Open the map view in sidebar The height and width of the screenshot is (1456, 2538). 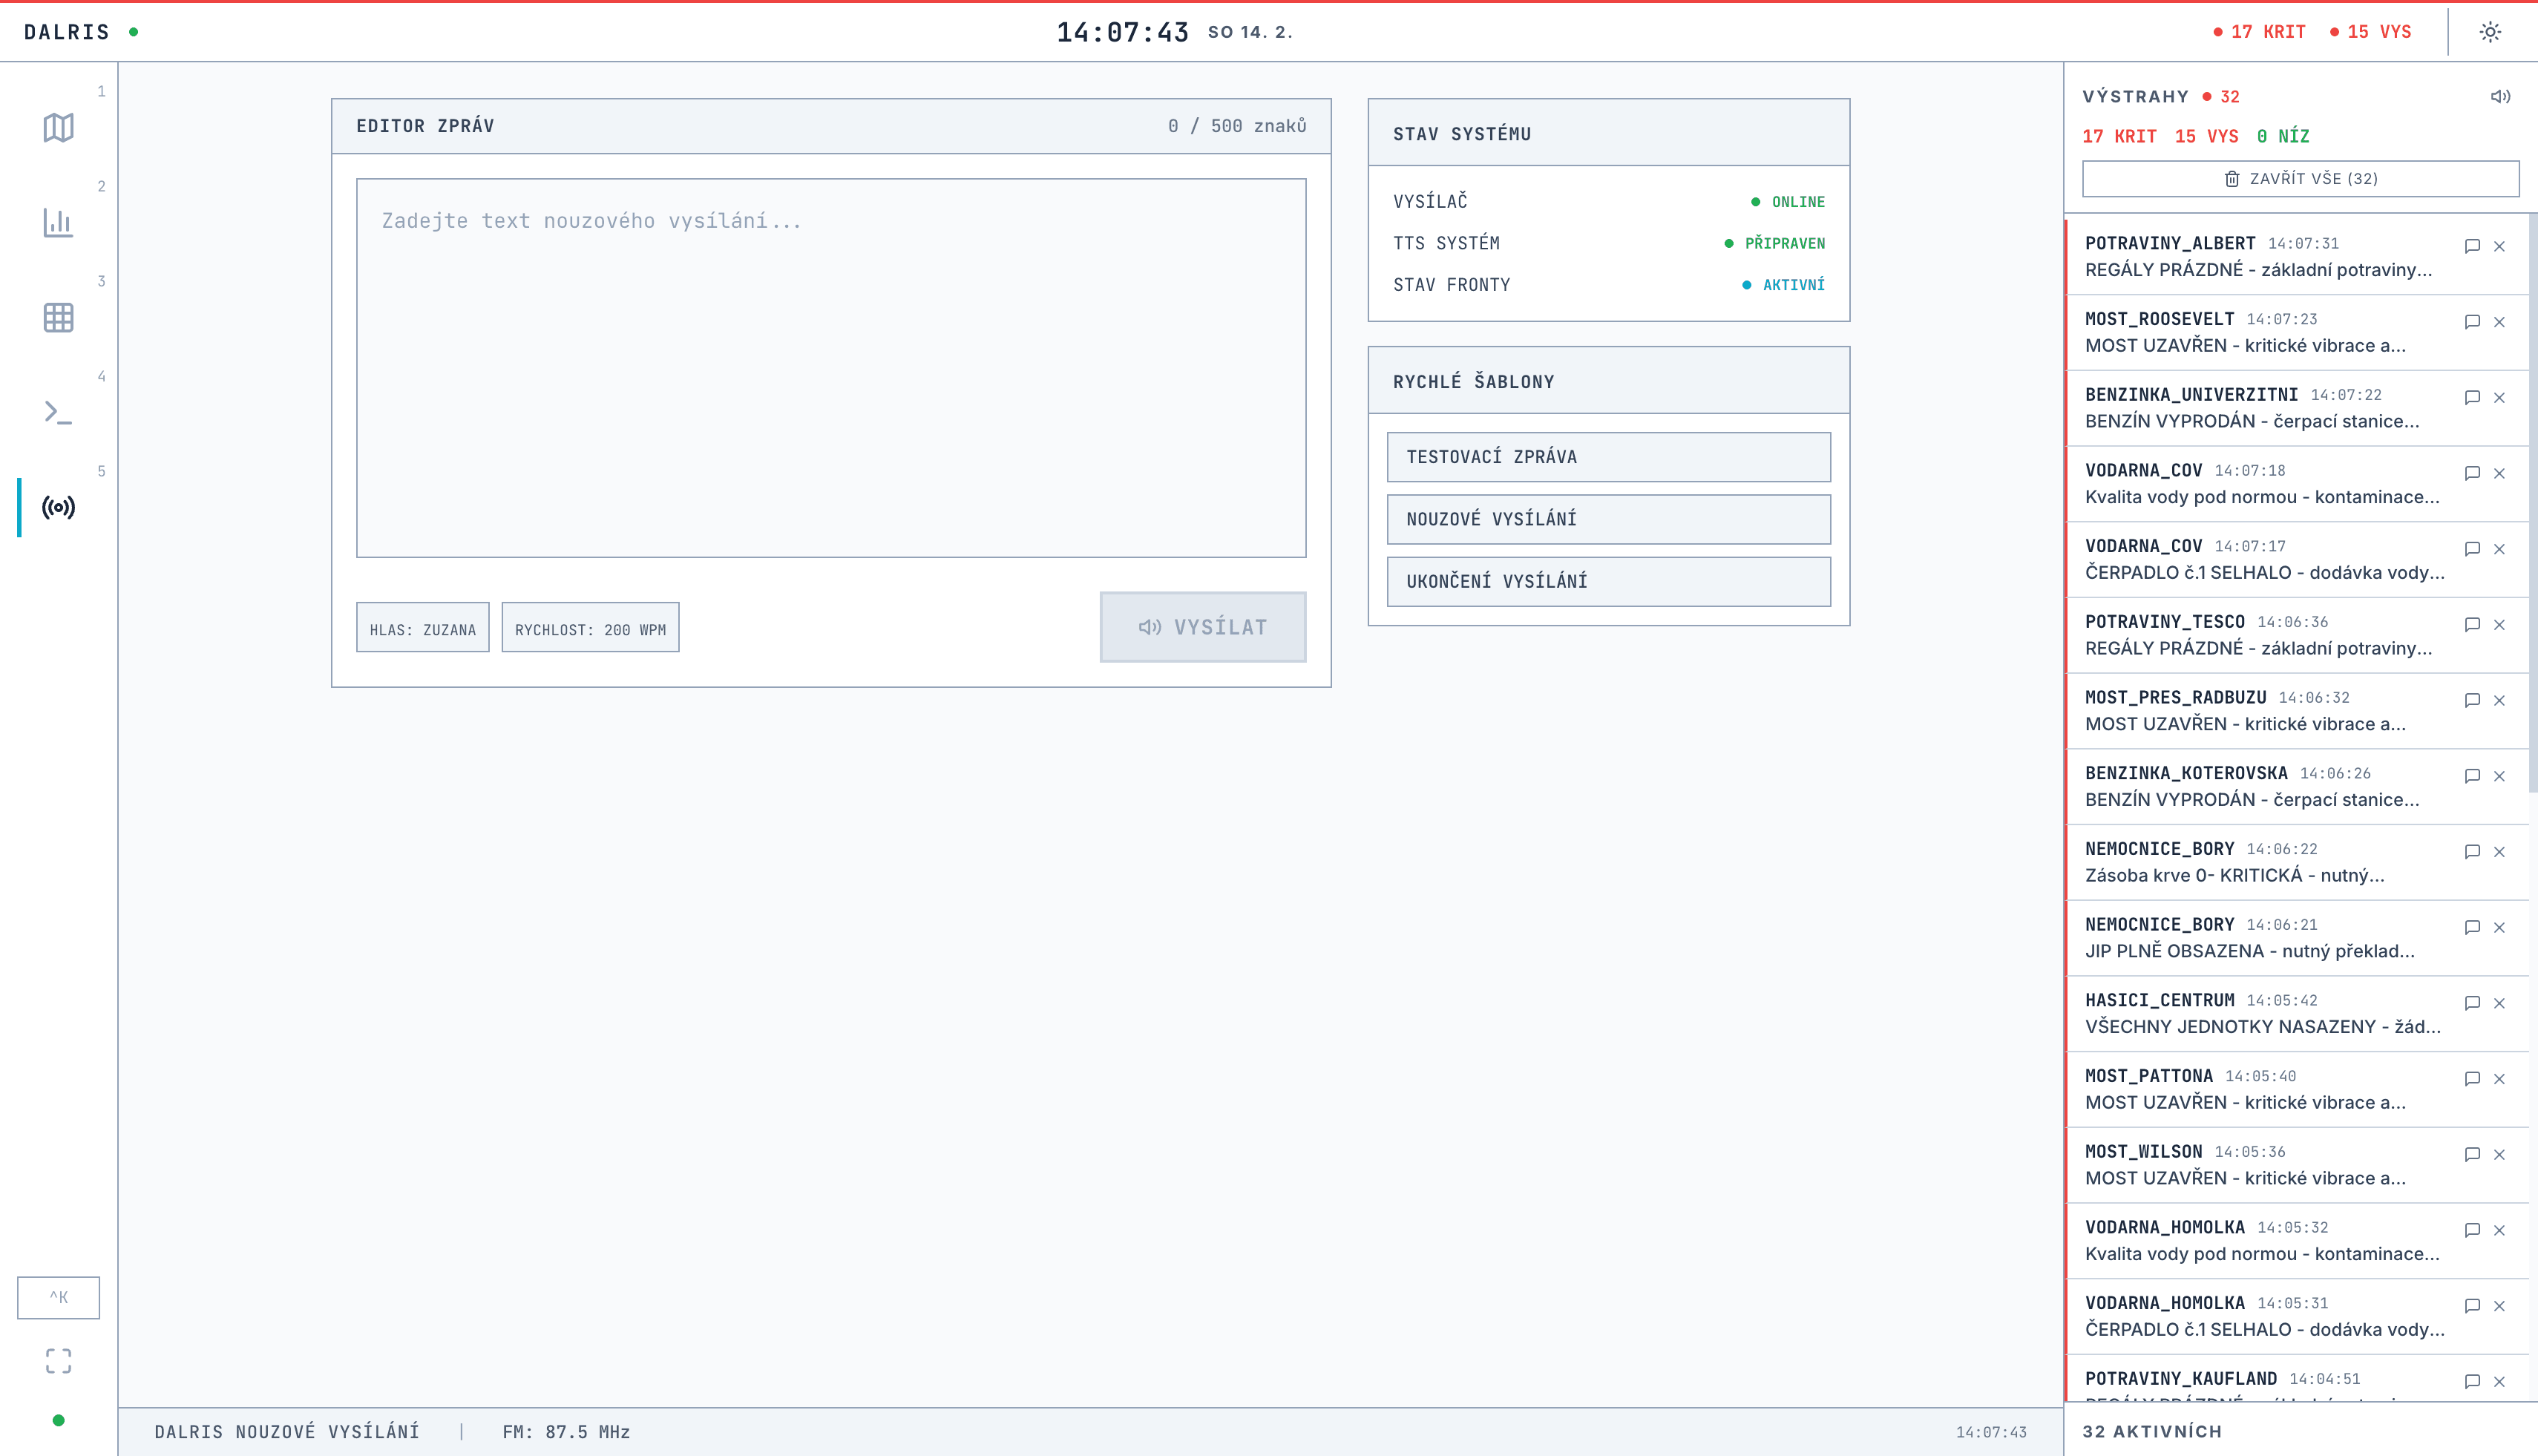coord(58,127)
